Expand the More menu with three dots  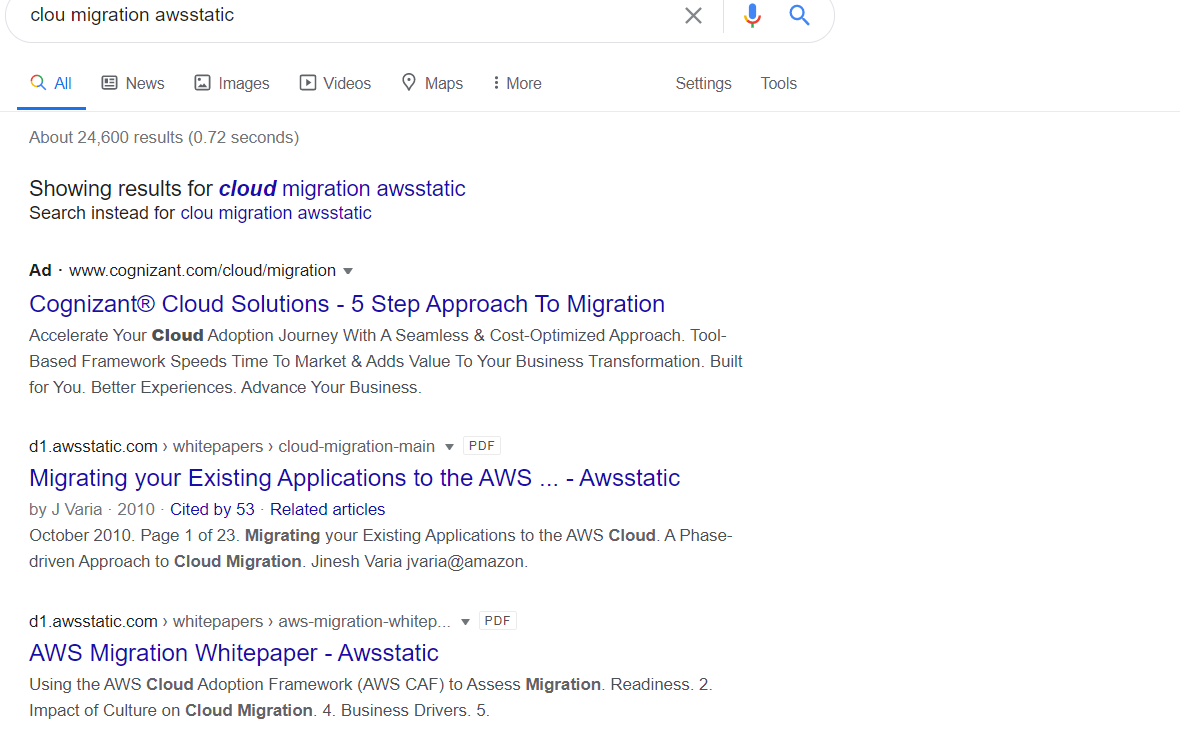pyautogui.click(x=516, y=83)
